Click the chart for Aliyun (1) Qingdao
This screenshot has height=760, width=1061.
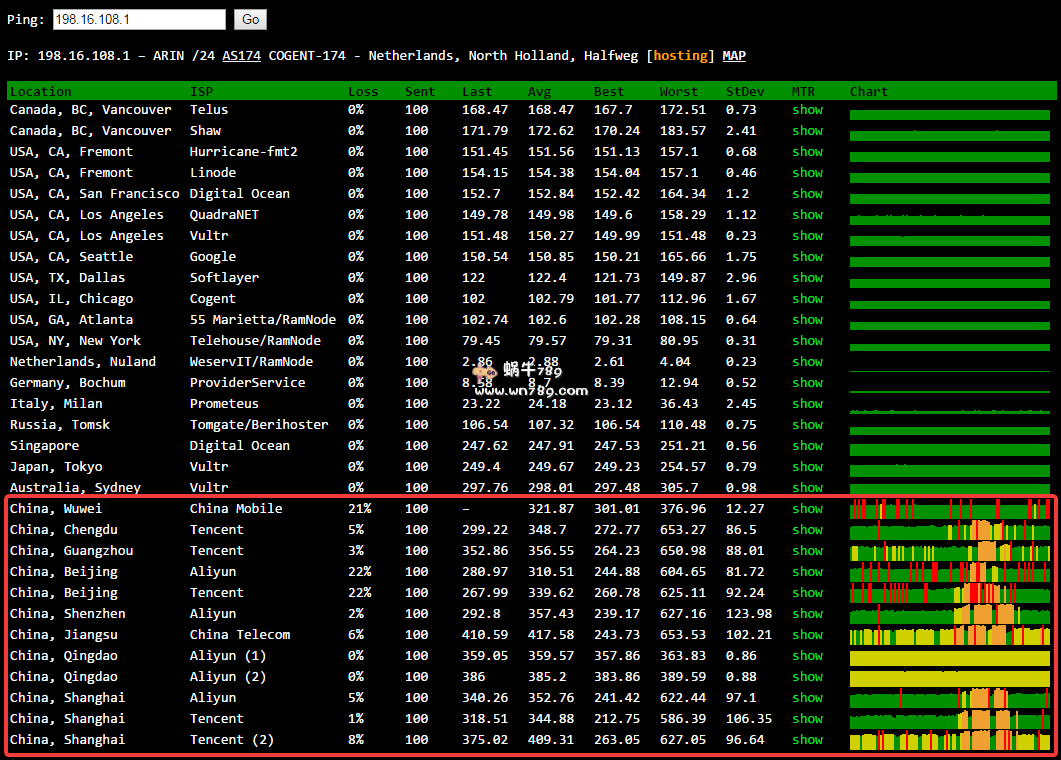[x=948, y=655]
